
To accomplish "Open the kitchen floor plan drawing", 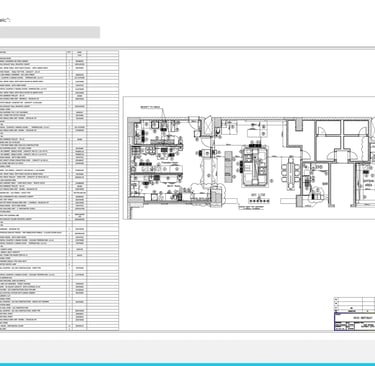I will (249, 158).
